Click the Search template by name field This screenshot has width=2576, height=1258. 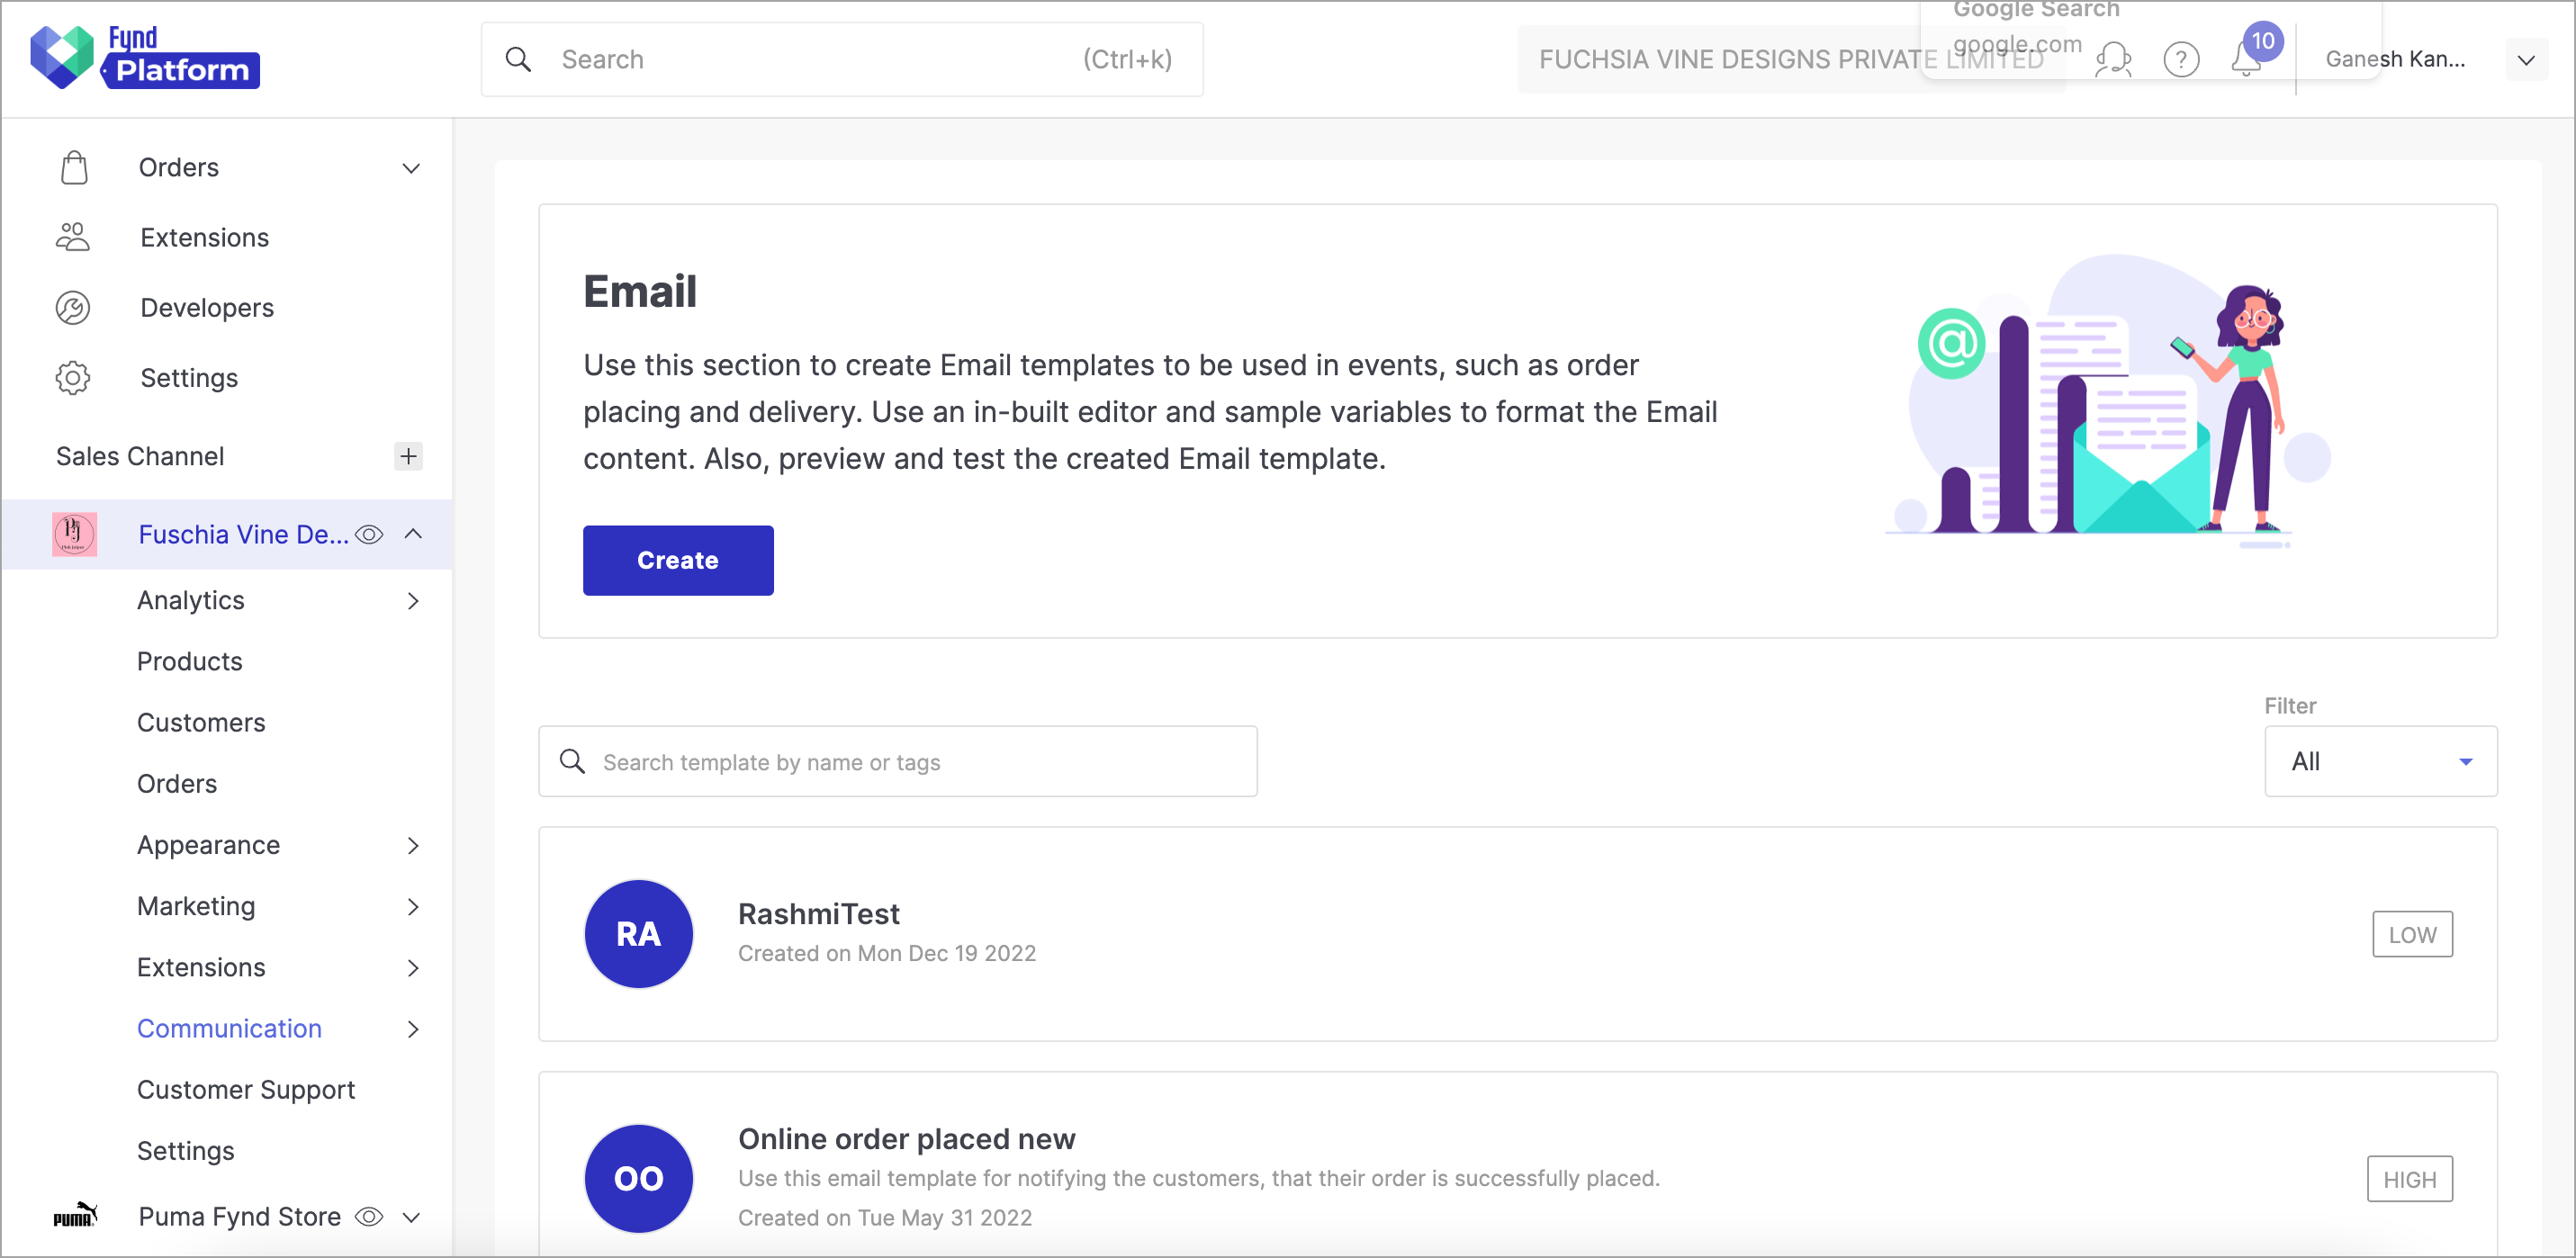898,762
